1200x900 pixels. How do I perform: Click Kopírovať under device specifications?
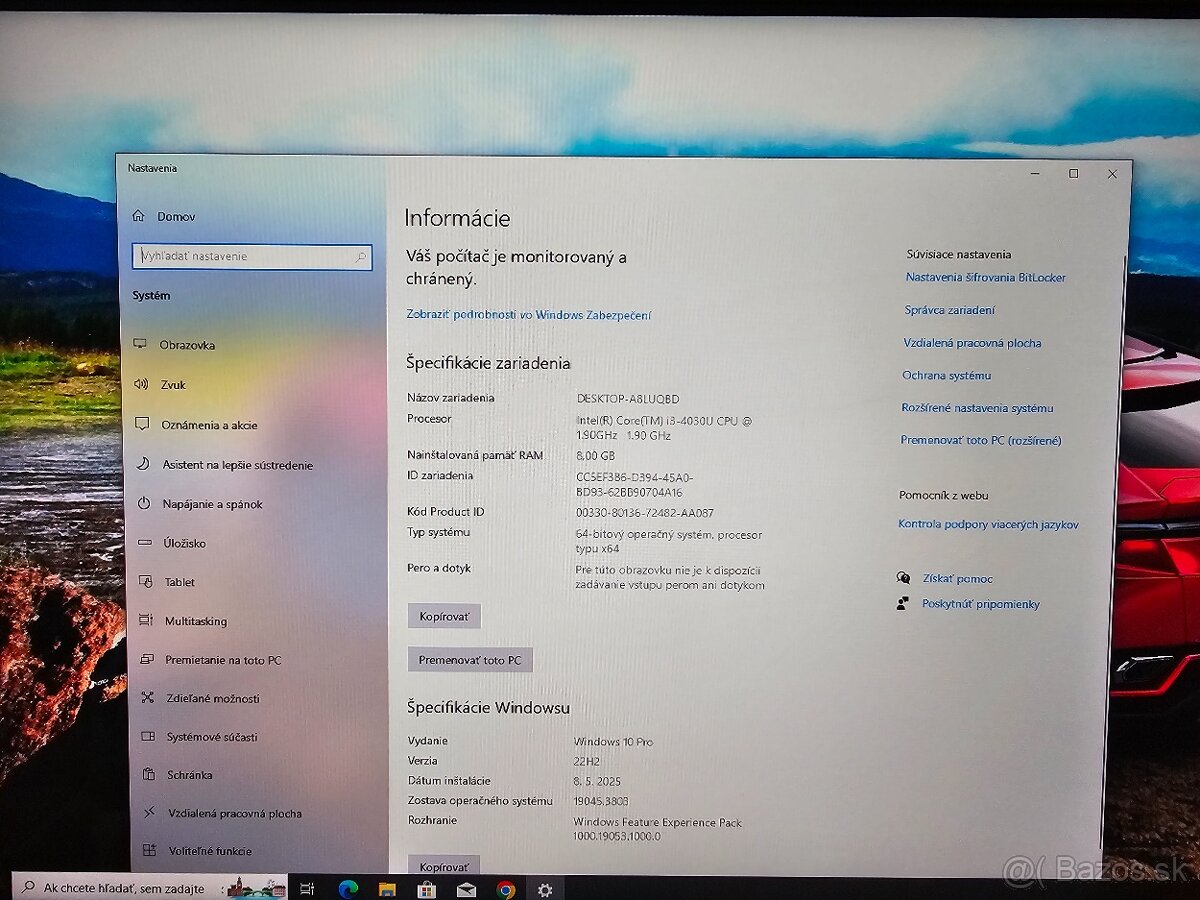(x=445, y=616)
